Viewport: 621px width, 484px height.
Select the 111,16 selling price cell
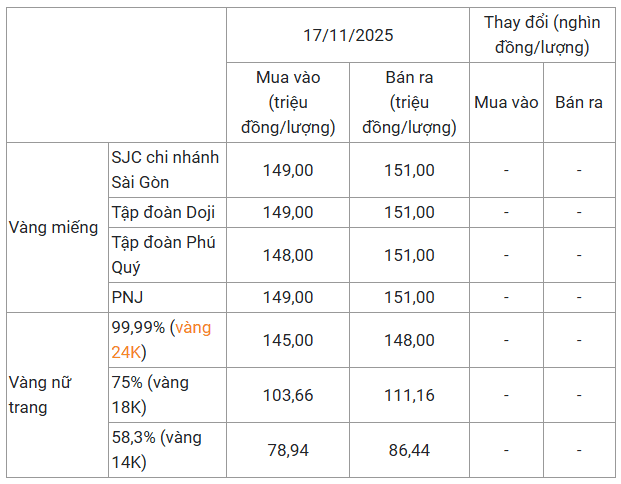(409, 395)
